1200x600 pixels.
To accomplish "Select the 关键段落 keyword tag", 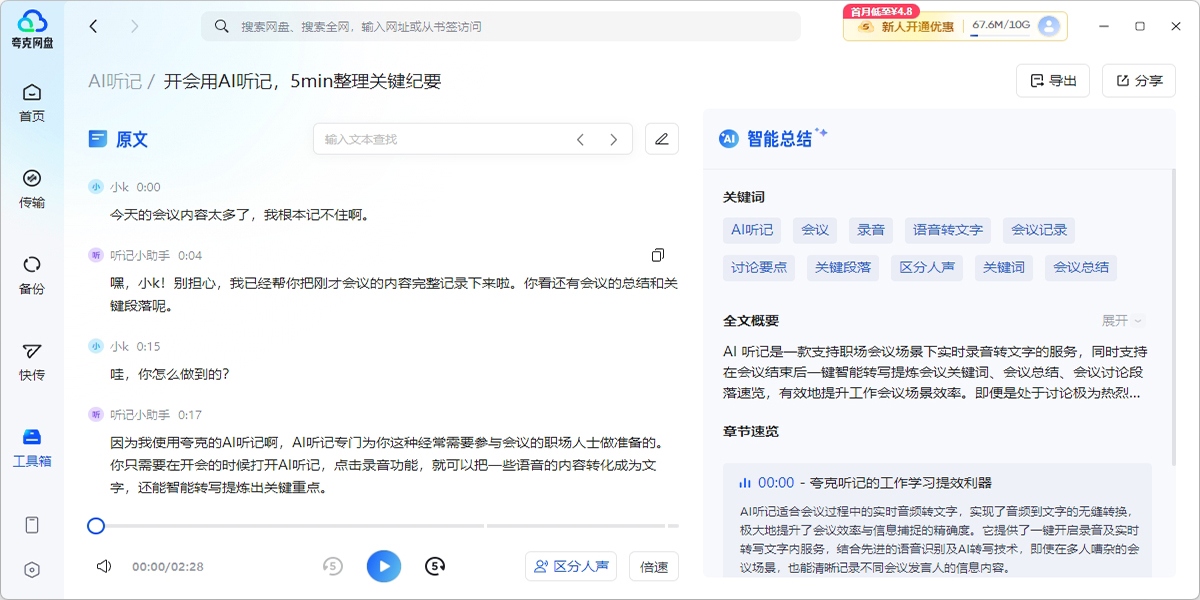I will pos(843,268).
